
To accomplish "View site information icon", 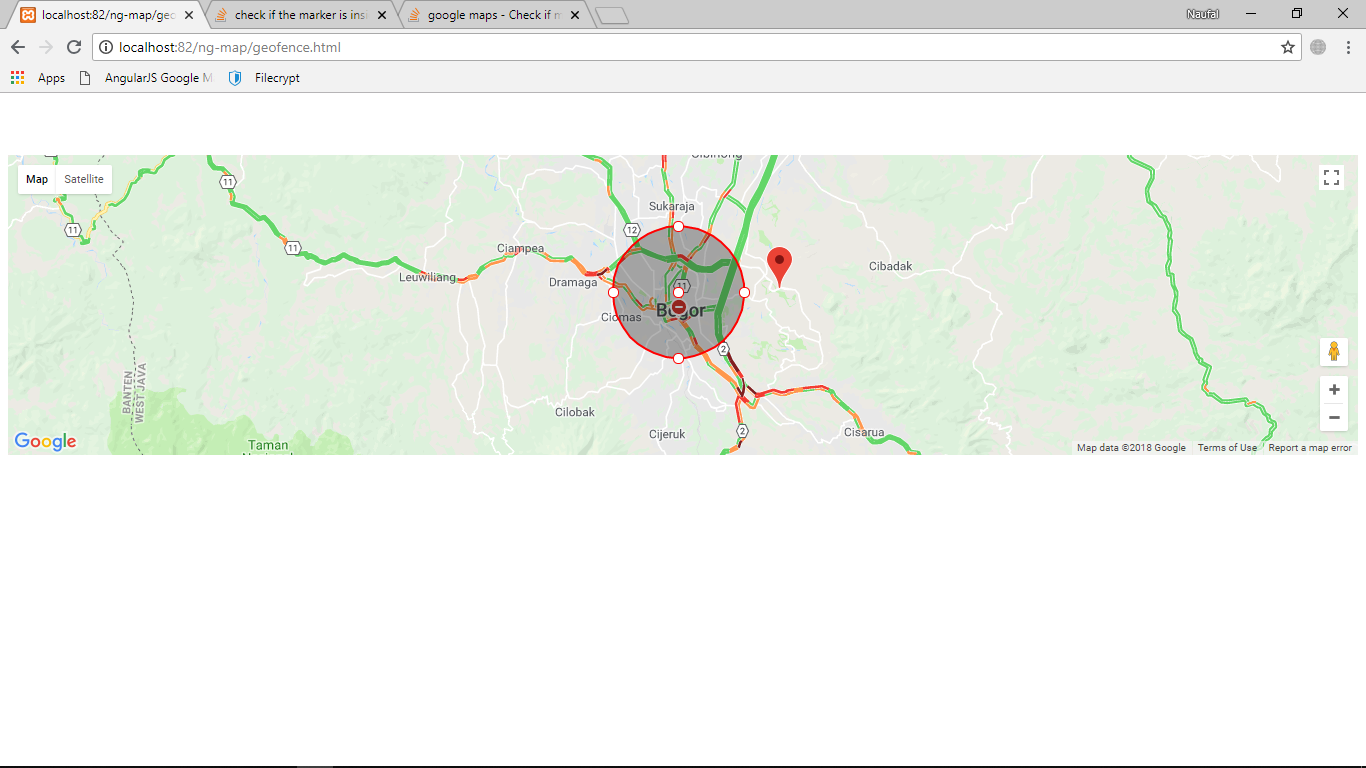I will (x=106, y=47).
